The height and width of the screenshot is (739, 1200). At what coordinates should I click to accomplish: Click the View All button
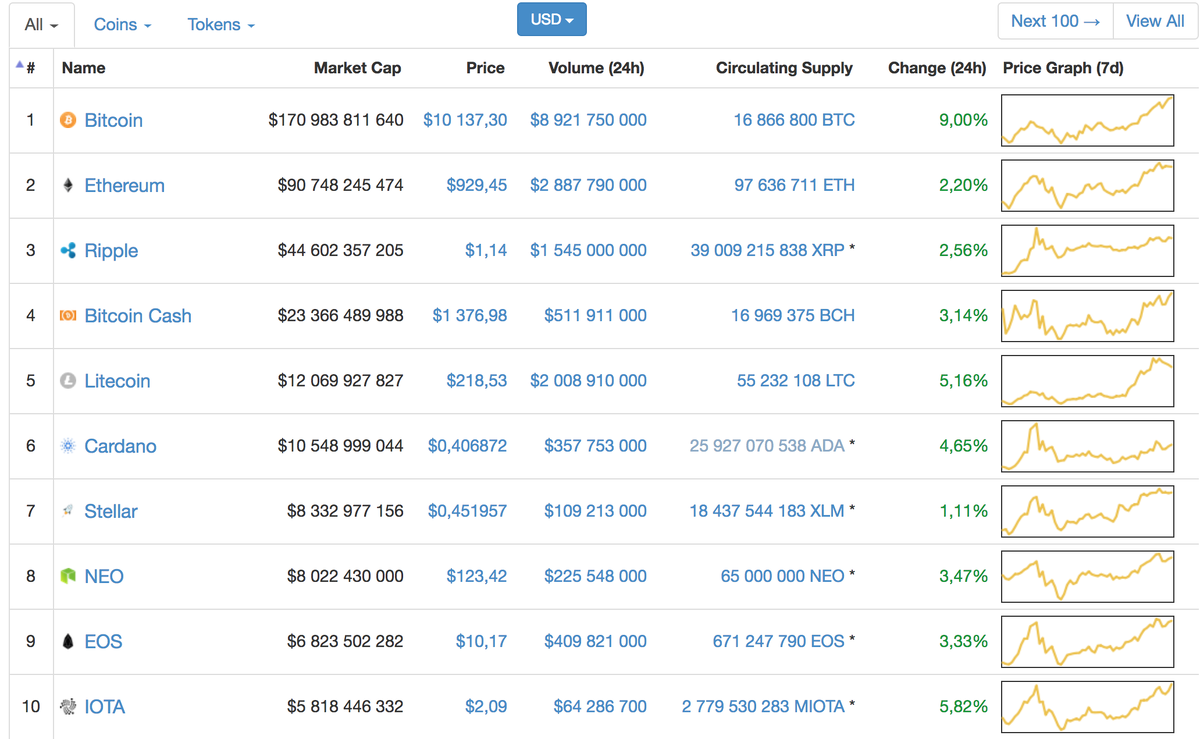click(1155, 21)
